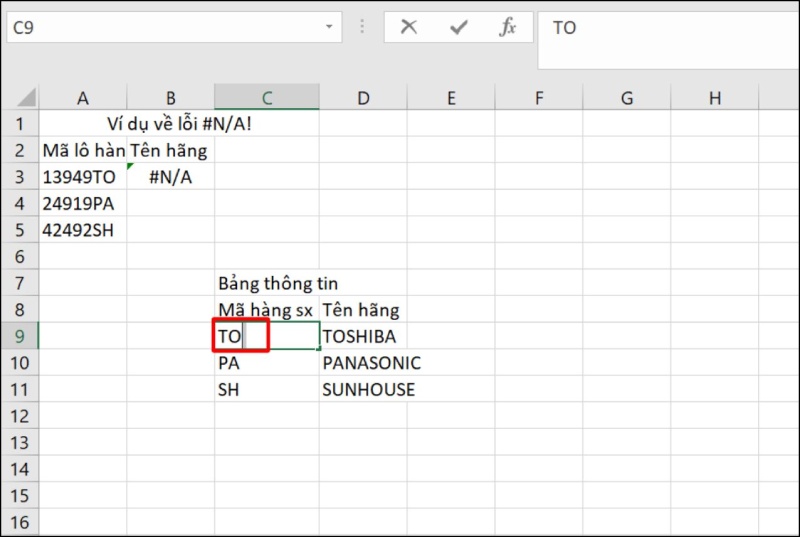Select the column A header
Screen dimensions: 800x537
83,97
